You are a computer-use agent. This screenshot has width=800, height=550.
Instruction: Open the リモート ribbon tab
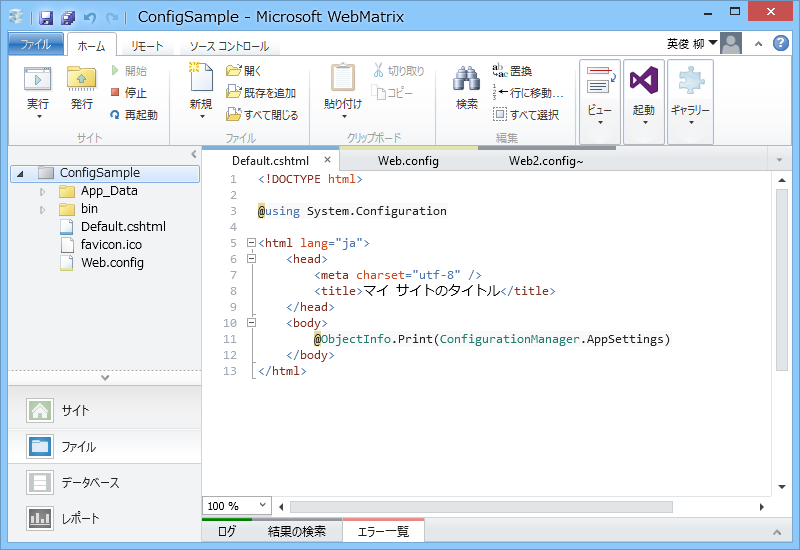click(147, 46)
